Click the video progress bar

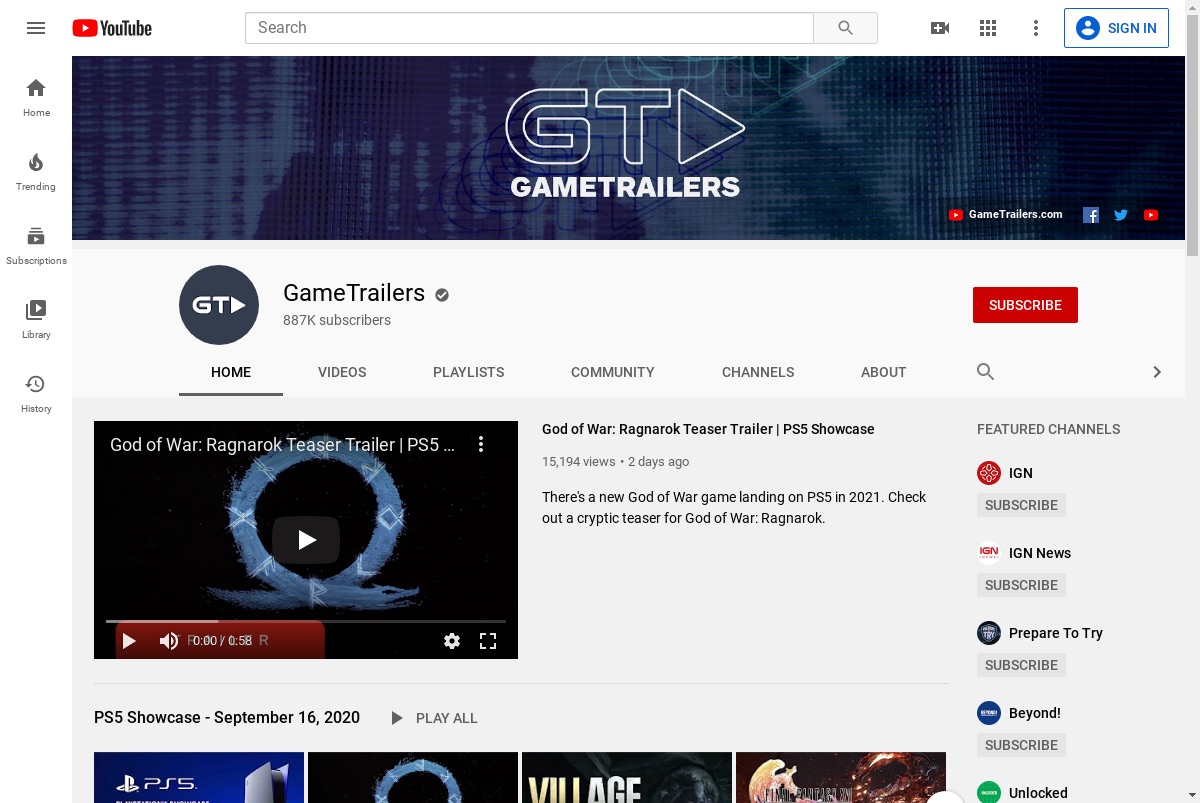[306, 621]
